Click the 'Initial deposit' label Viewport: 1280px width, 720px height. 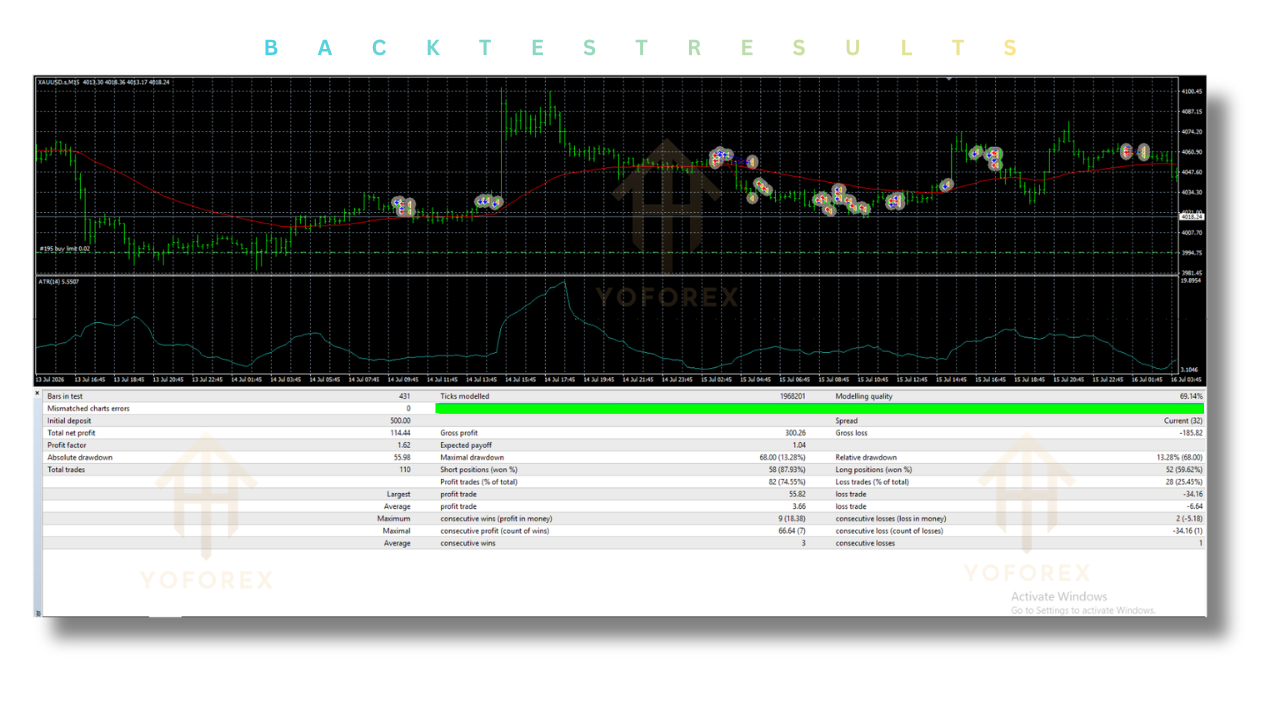coord(68,421)
